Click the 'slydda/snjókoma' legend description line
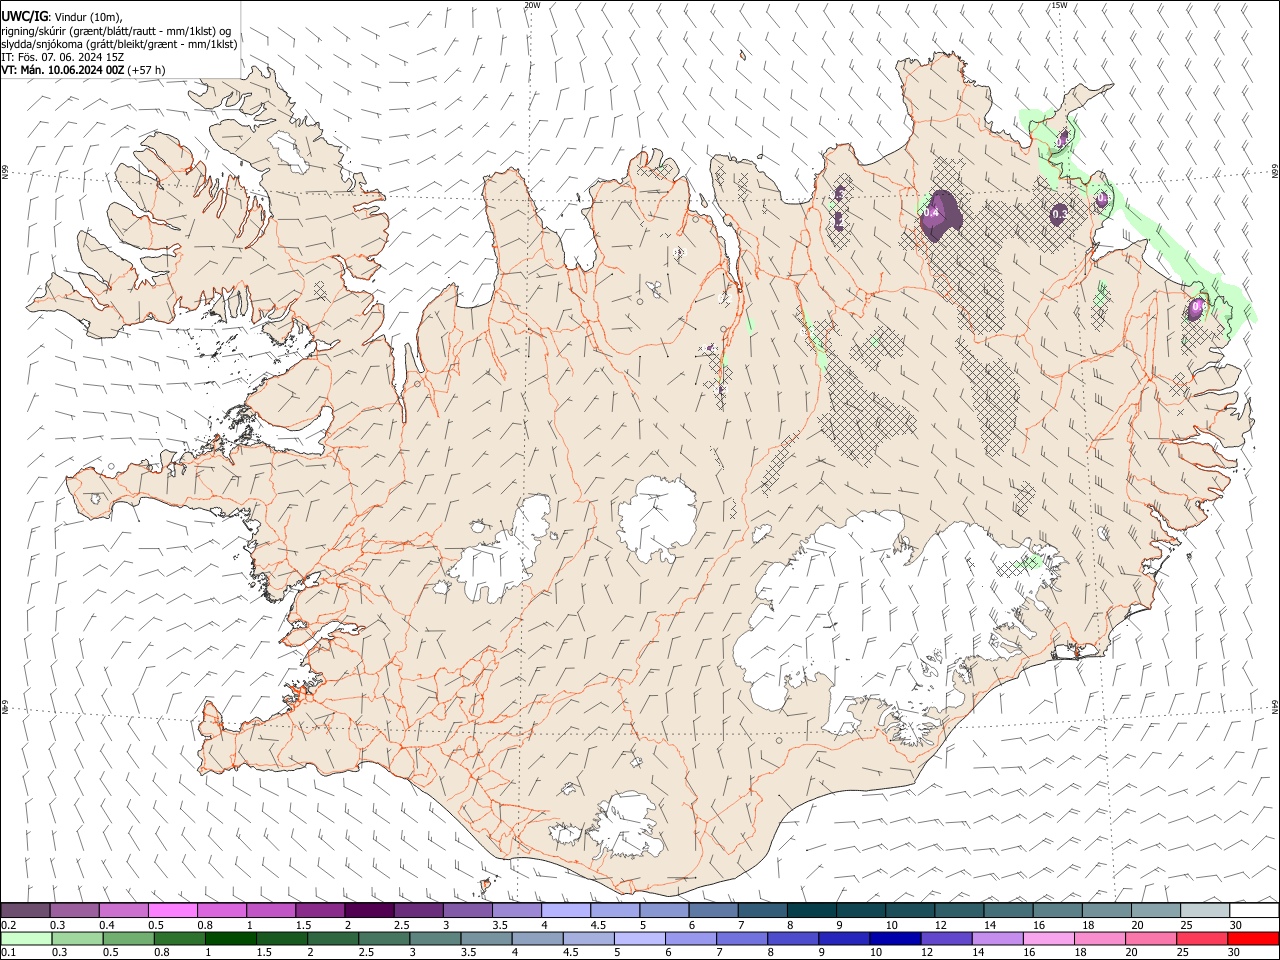 119,44
